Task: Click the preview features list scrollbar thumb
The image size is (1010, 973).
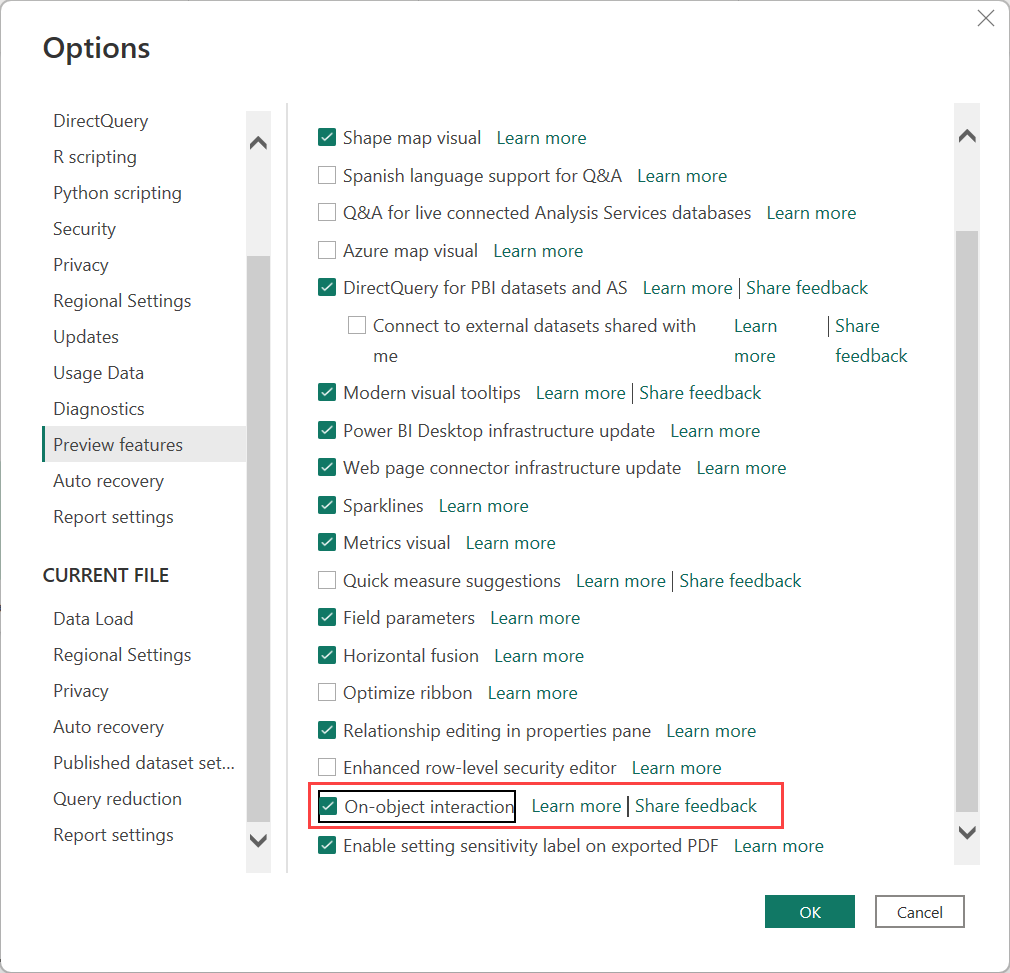Action: pyautogui.click(x=967, y=522)
